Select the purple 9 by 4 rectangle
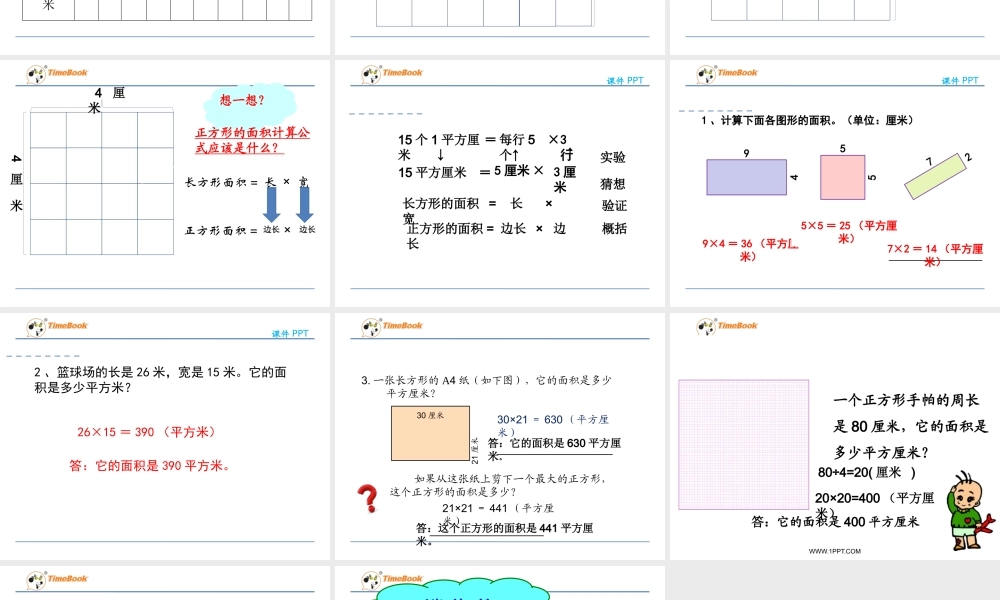 tap(746, 177)
